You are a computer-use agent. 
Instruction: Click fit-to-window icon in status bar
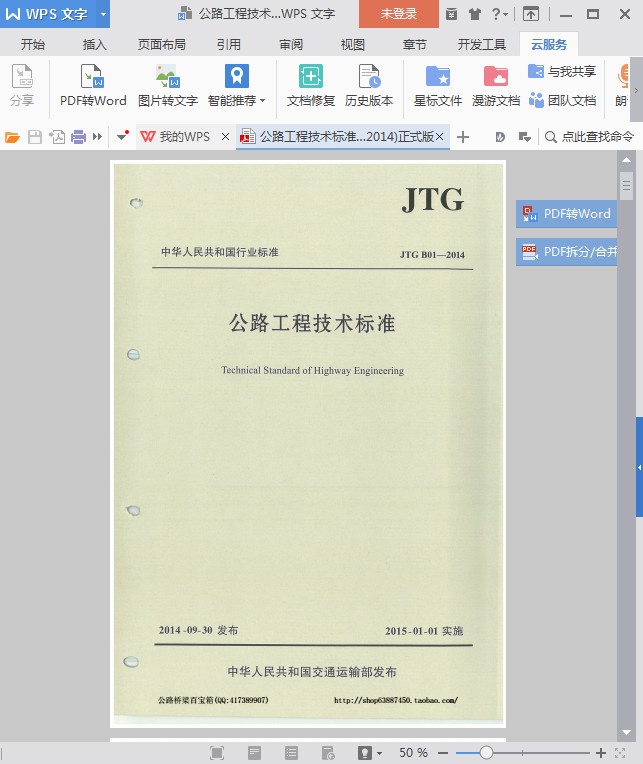coord(620,753)
